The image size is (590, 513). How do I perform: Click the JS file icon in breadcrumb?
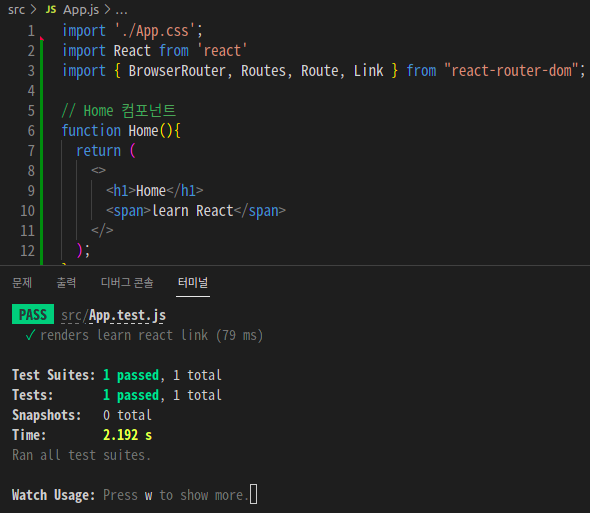pyautogui.click(x=51, y=9)
